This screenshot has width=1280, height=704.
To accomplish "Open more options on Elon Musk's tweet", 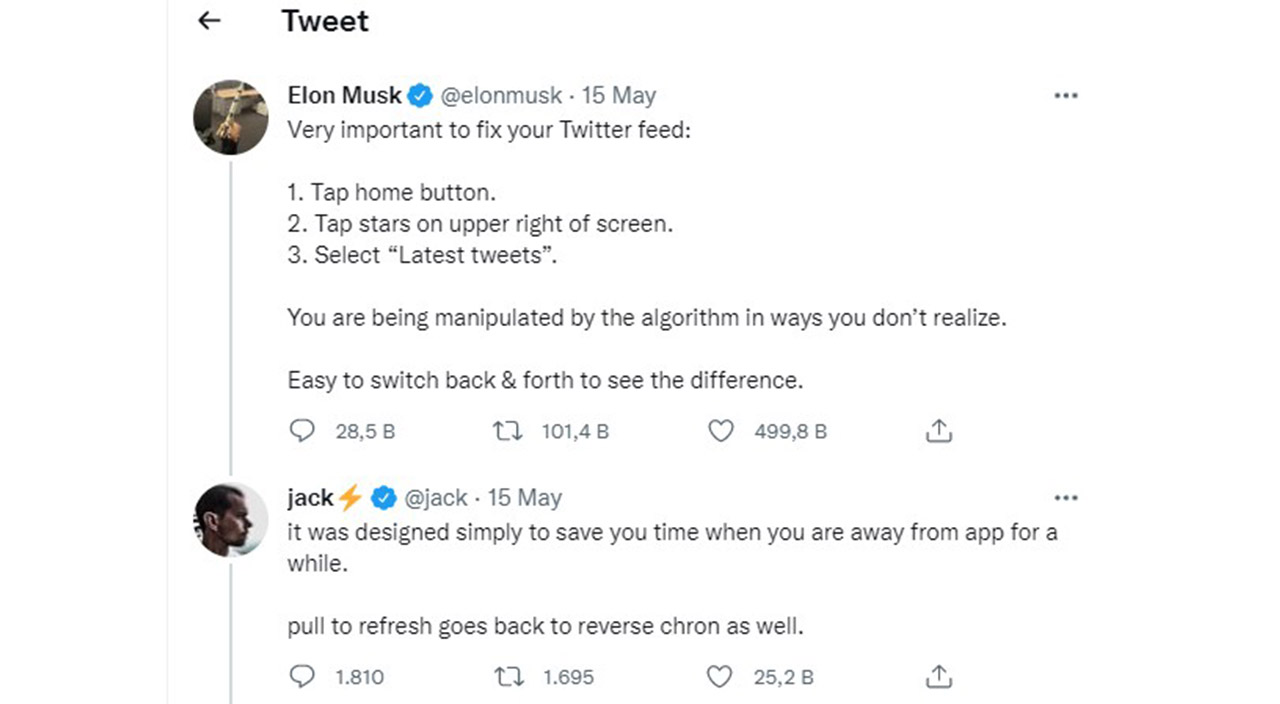I will 1066,96.
